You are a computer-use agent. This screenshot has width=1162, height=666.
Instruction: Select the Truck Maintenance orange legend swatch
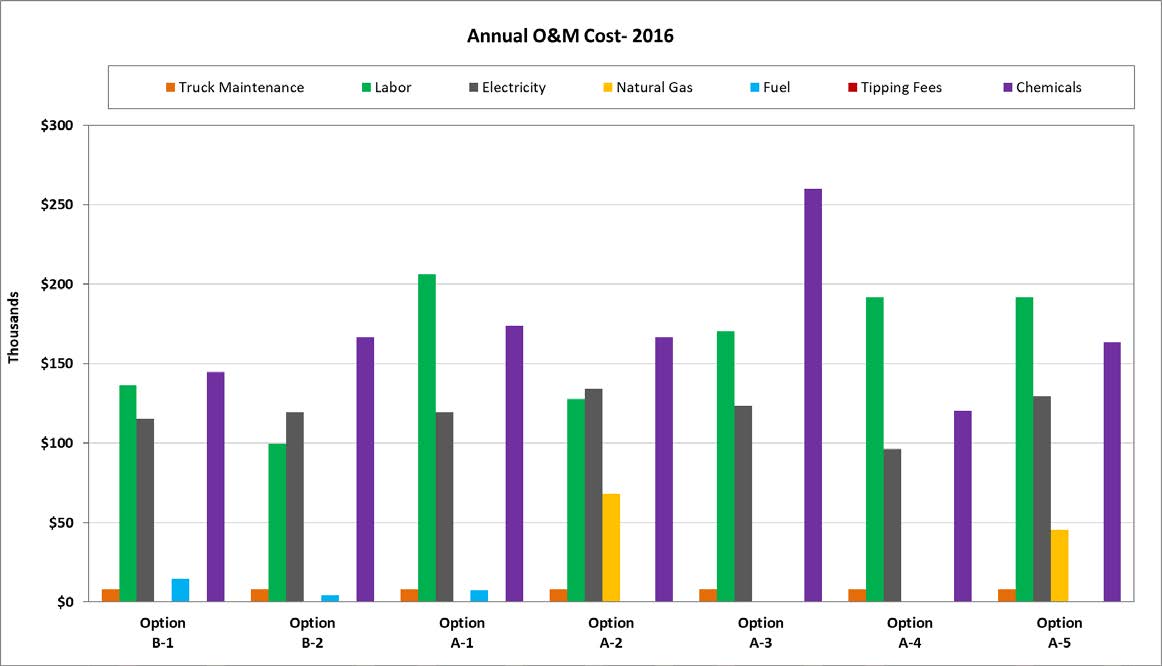[x=170, y=88]
